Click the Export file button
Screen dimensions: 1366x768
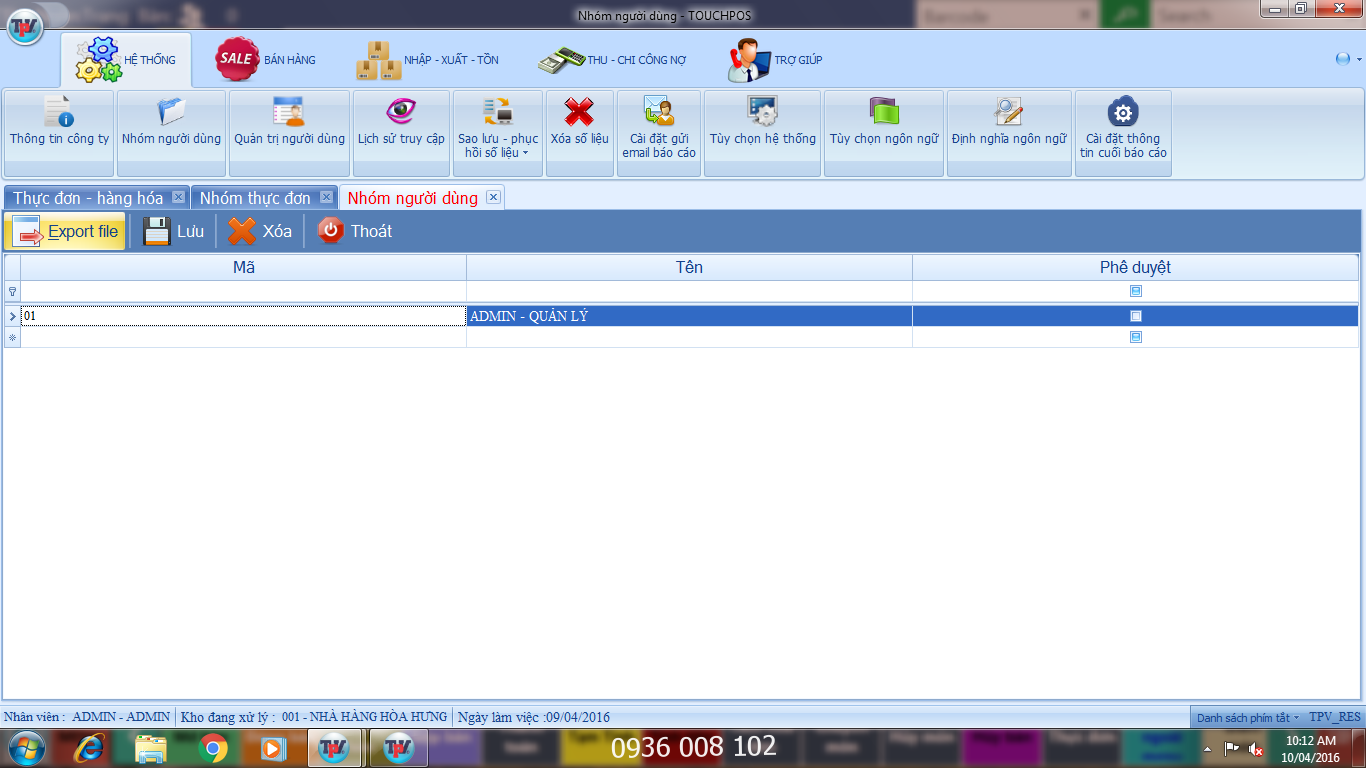point(65,231)
